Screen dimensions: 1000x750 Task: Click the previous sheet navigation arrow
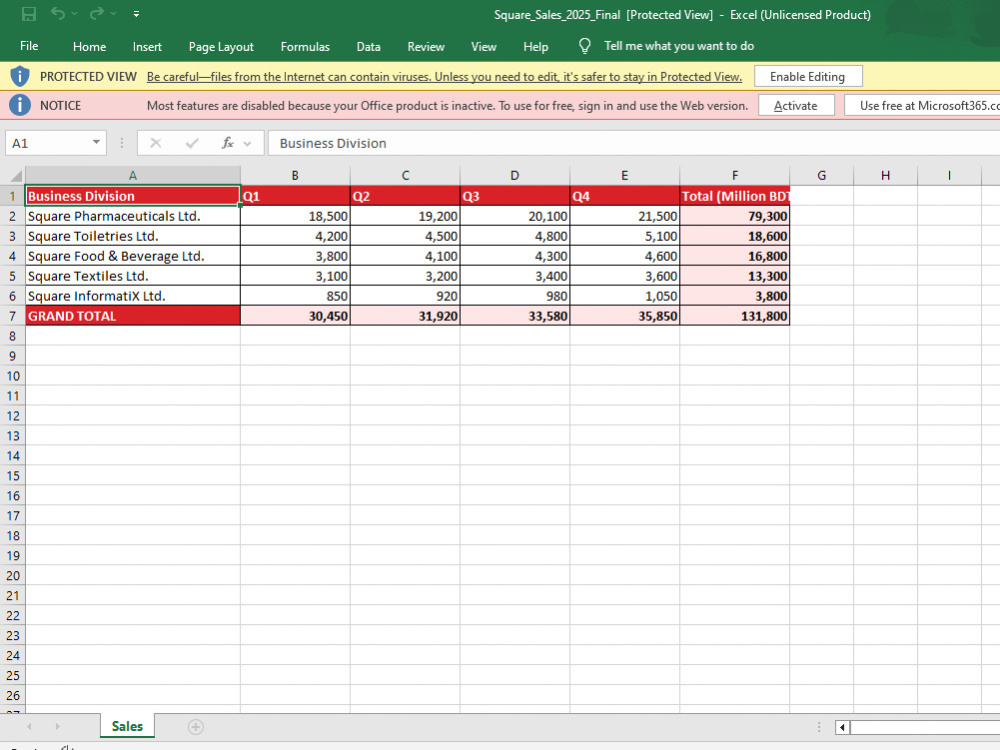pyautogui.click(x=29, y=726)
